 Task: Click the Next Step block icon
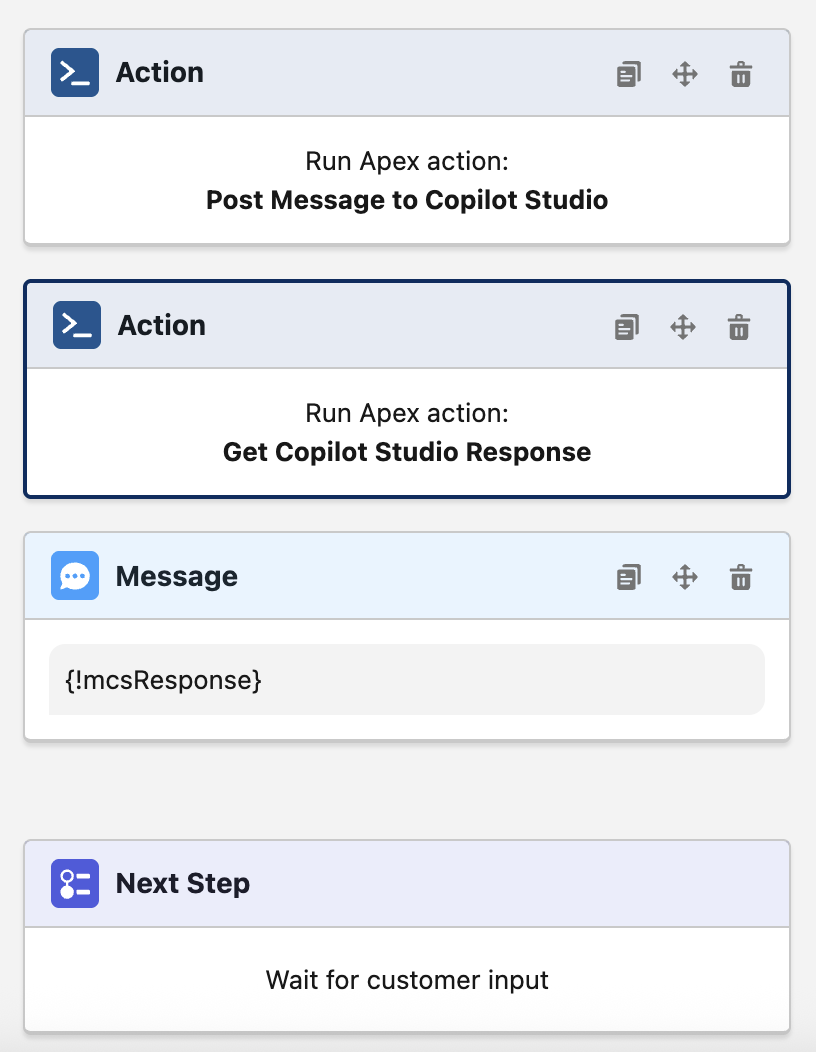pos(74,883)
